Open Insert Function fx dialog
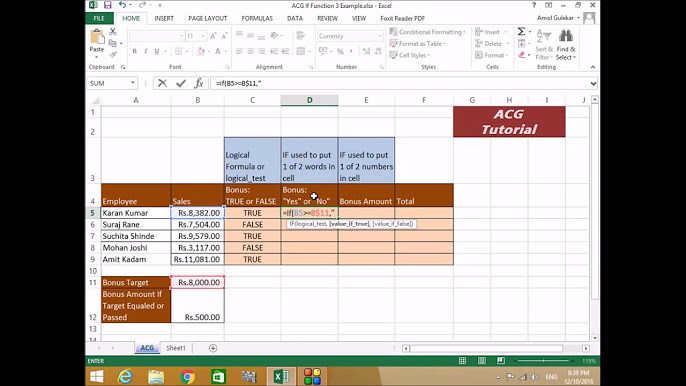 point(199,83)
